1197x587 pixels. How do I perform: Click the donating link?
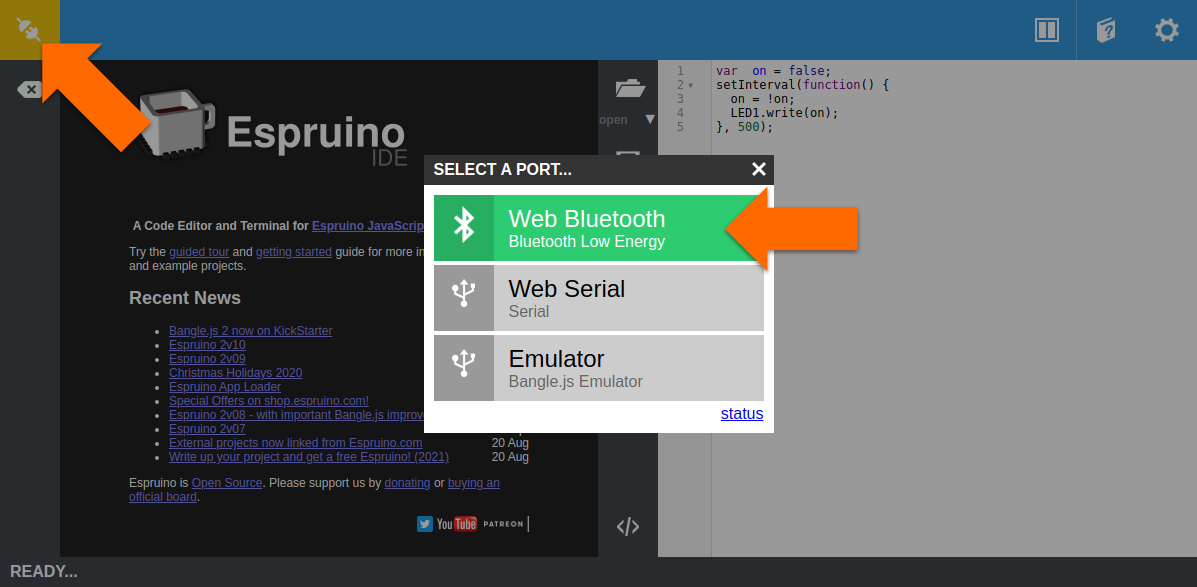[407, 483]
